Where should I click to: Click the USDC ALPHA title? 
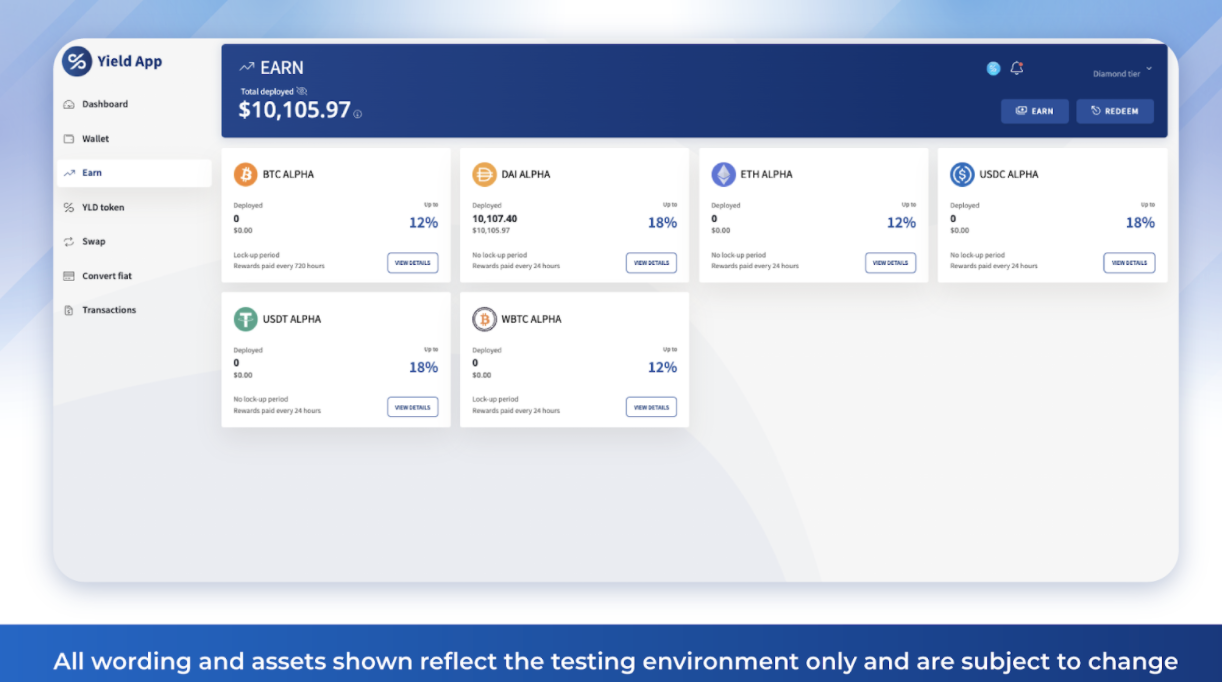[1009, 174]
